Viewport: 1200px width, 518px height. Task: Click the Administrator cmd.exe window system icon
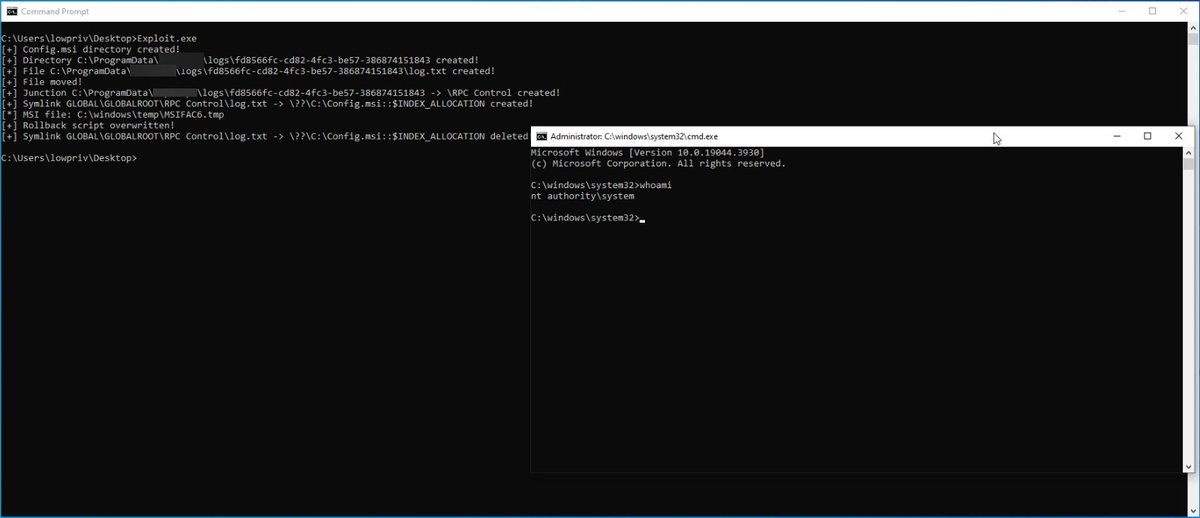[540, 136]
